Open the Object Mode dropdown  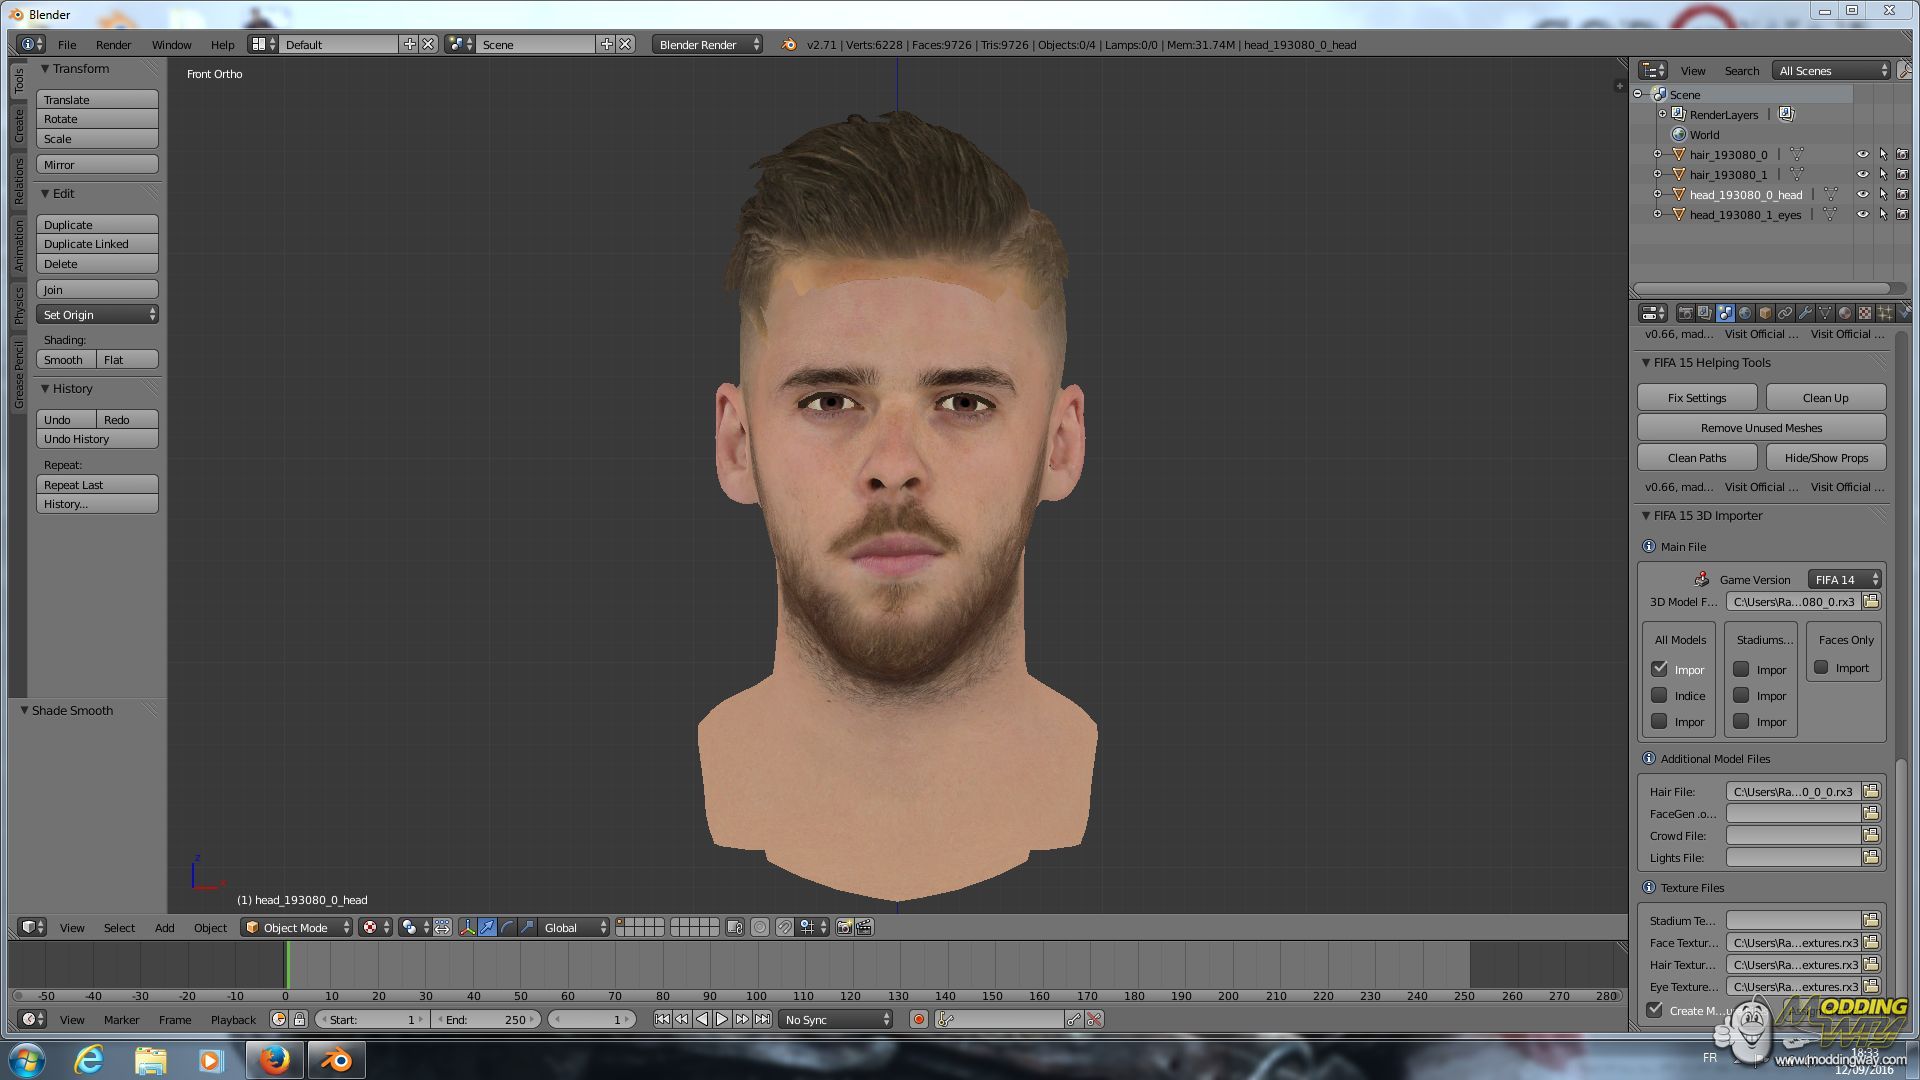[297, 928]
